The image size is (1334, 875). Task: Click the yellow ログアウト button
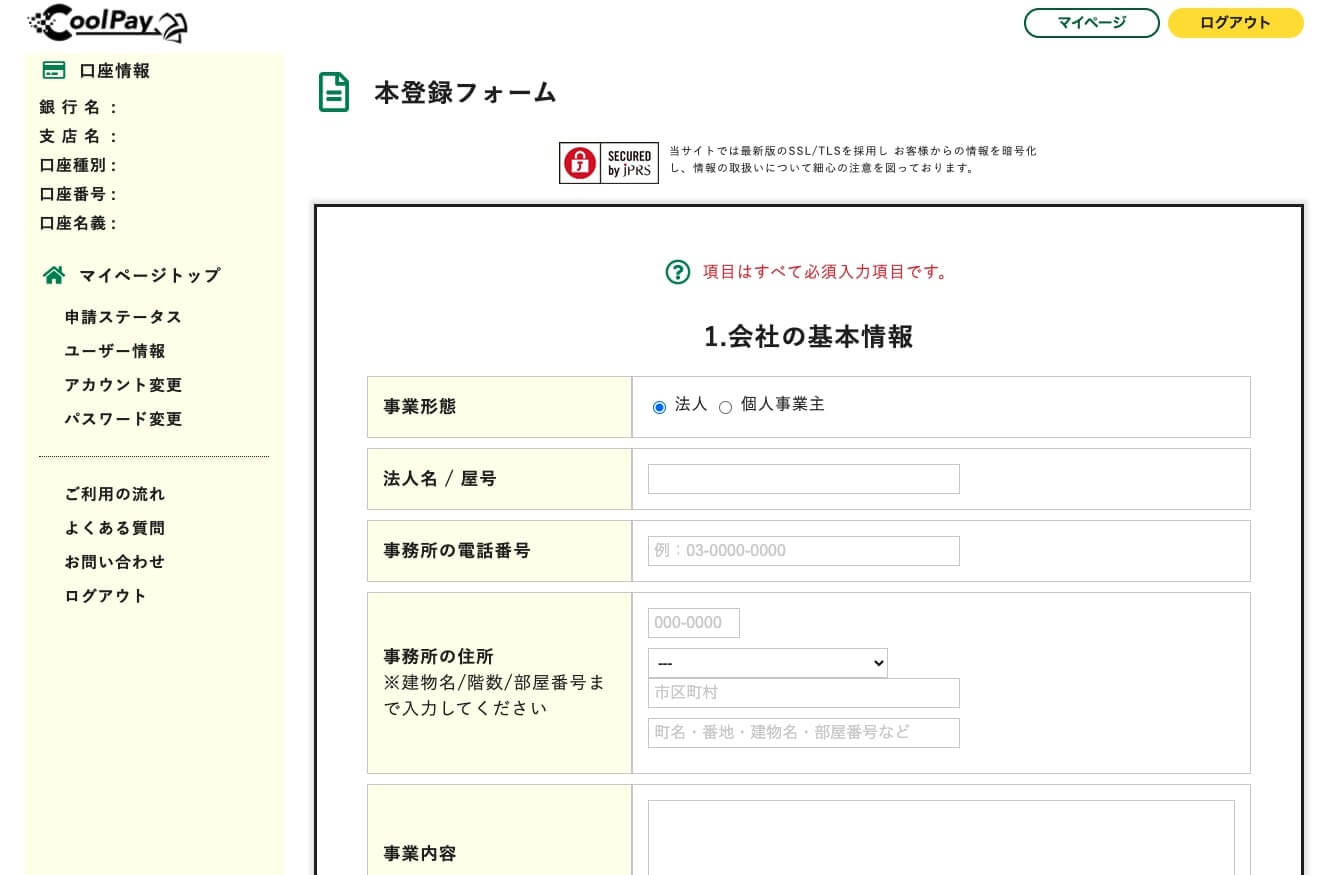1235,22
